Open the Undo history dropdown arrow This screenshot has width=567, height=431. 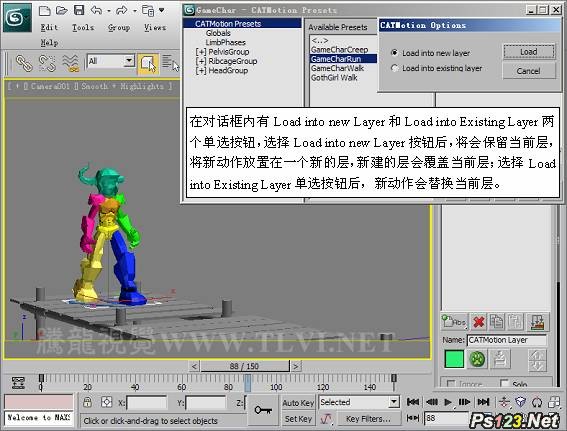109,11
